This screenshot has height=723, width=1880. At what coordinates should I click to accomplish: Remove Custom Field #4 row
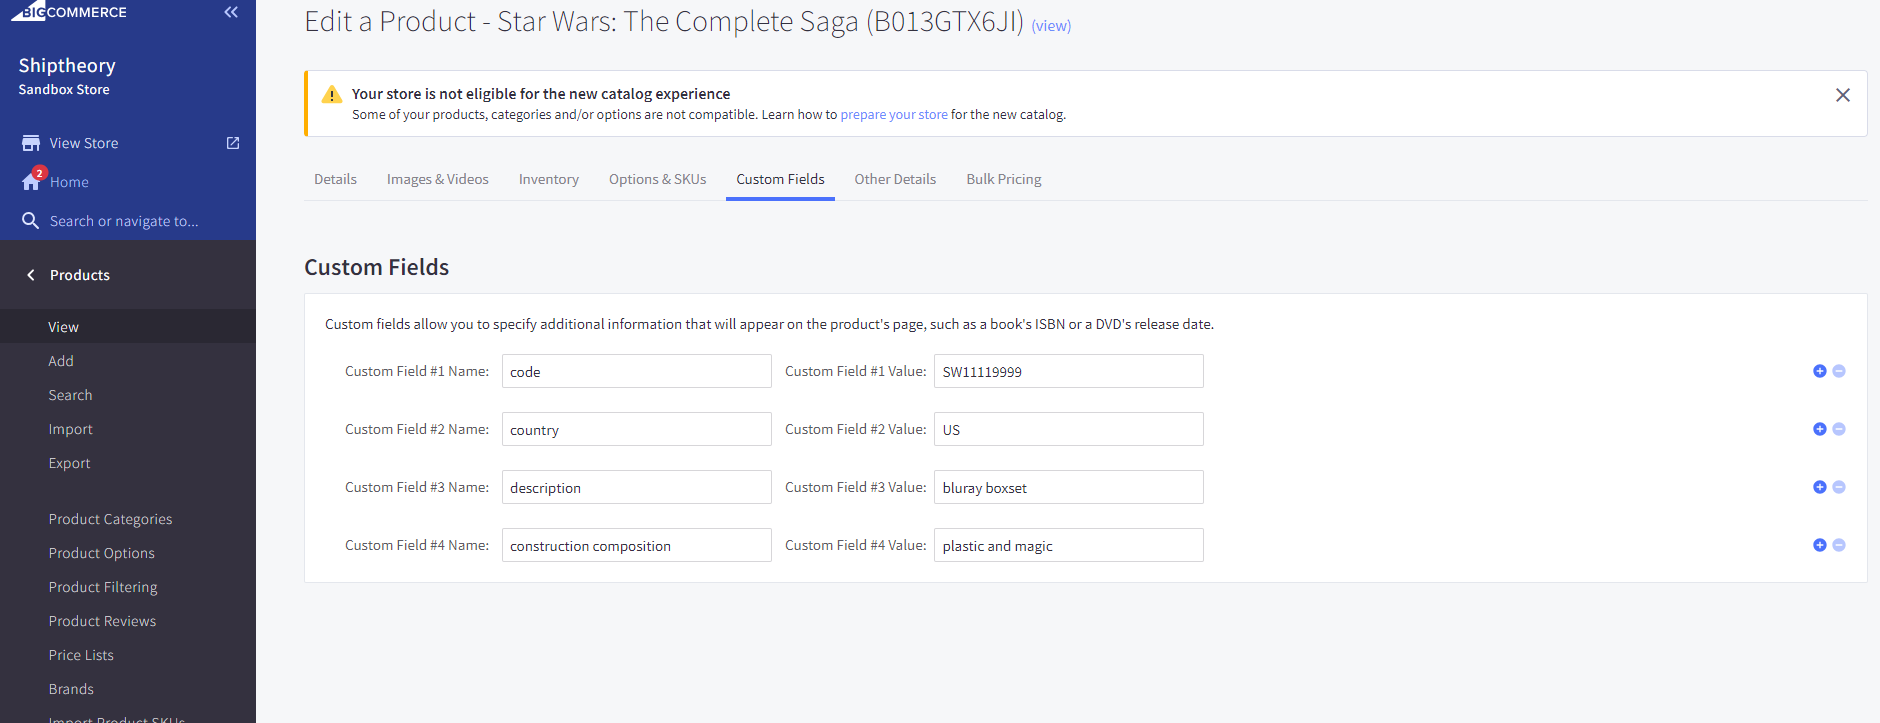pos(1839,545)
